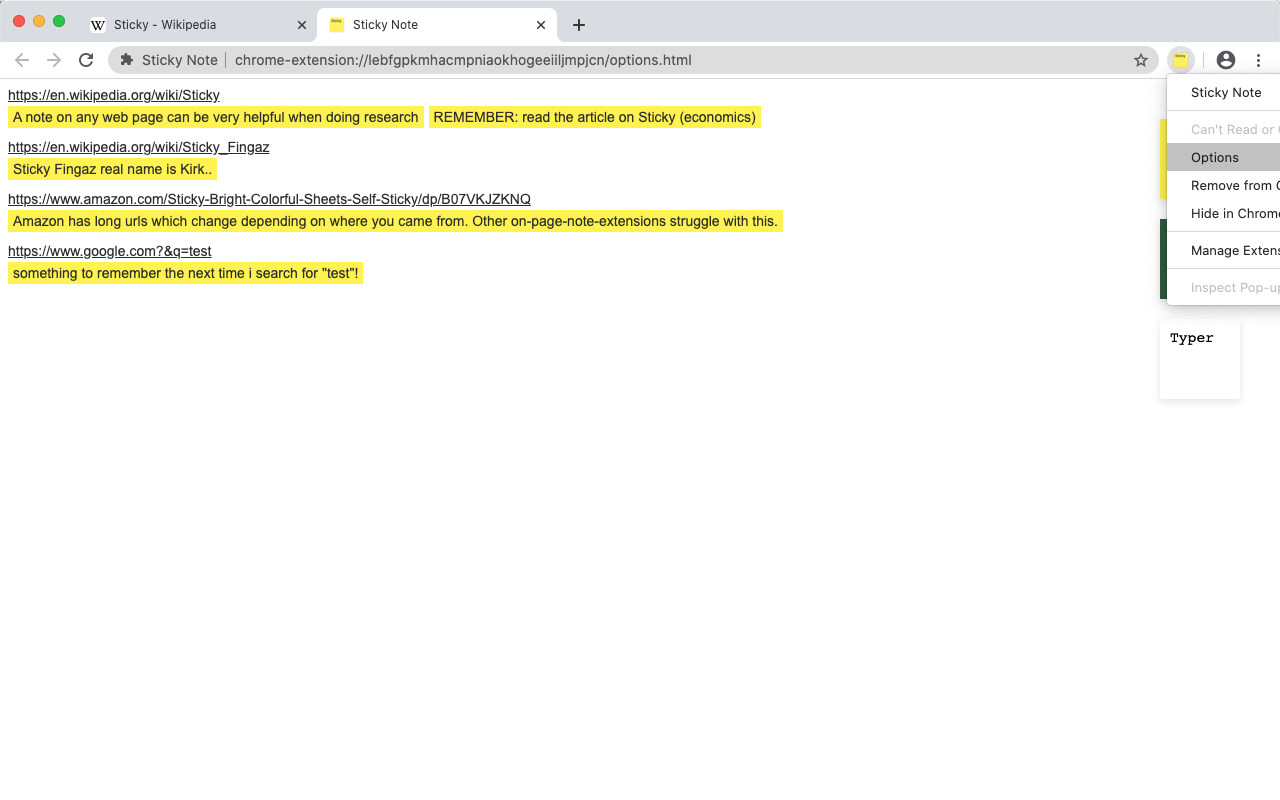Open the Sticky_Fingaz Wikipedia link
Viewport: 1280px width, 800px height.
139,147
